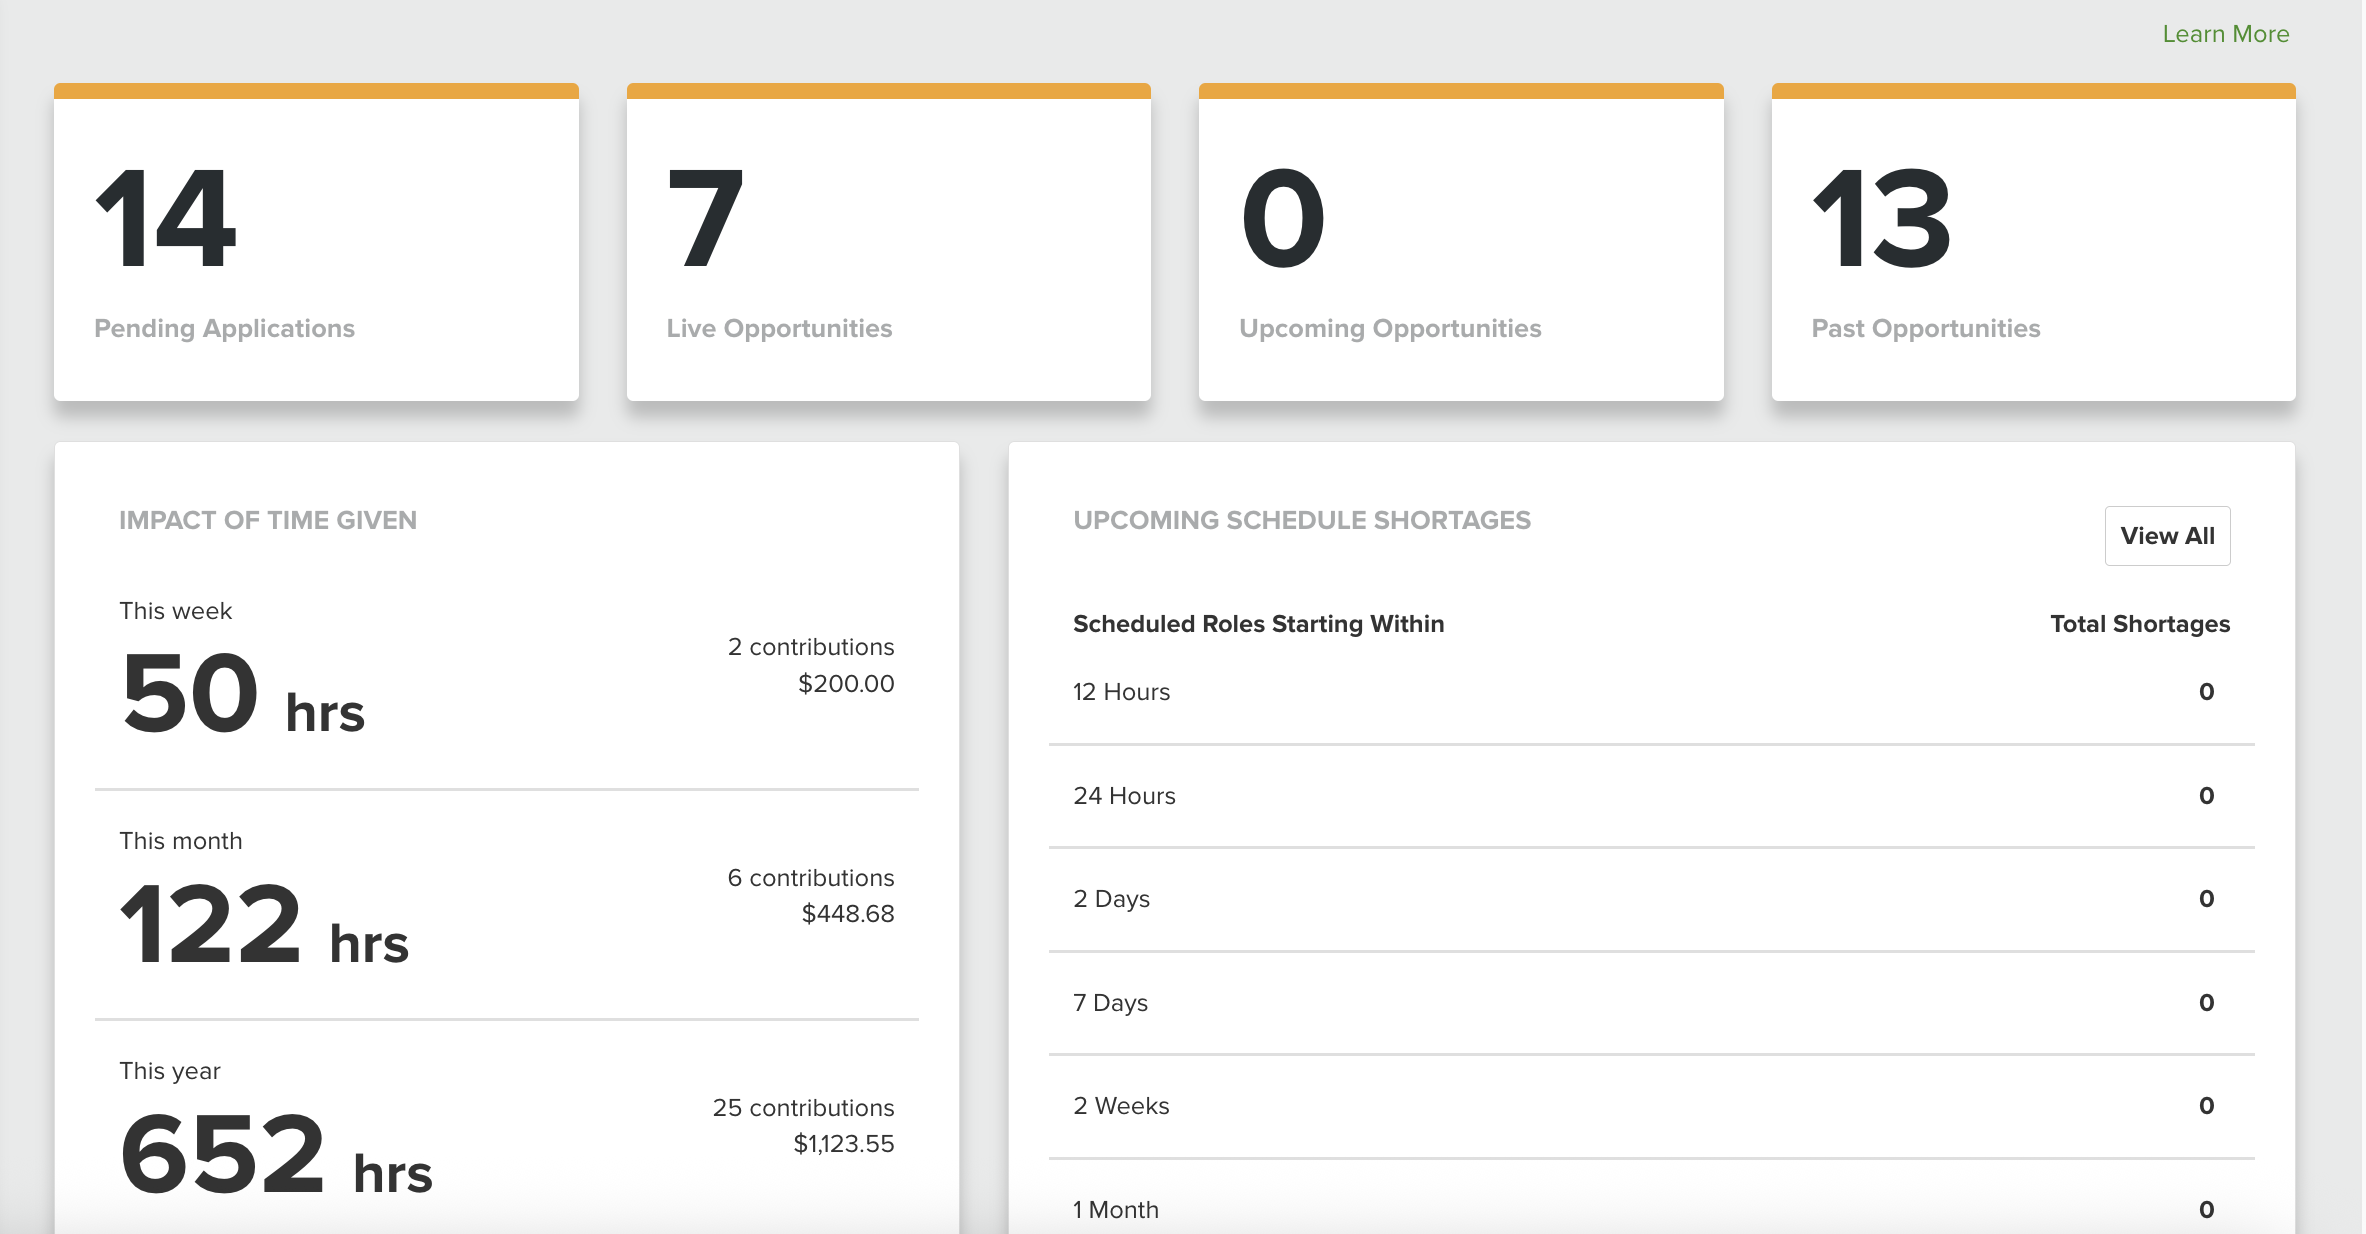Open the Pending Applications card

click(x=316, y=243)
